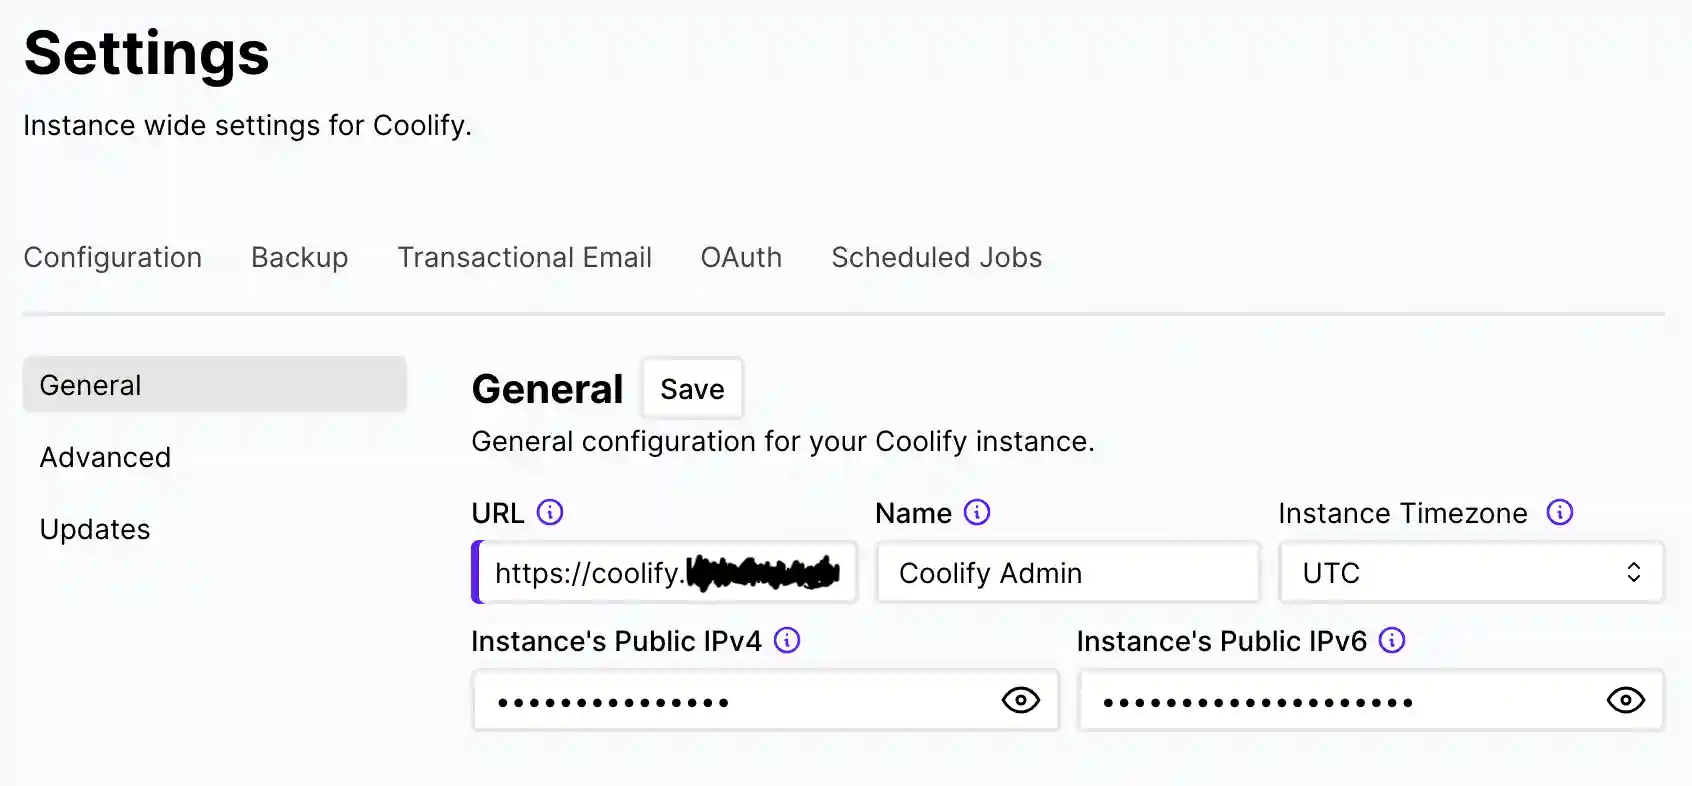Screen dimensions: 1692x786
Task: Click the Public IPv4 info icon
Action: tap(787, 641)
